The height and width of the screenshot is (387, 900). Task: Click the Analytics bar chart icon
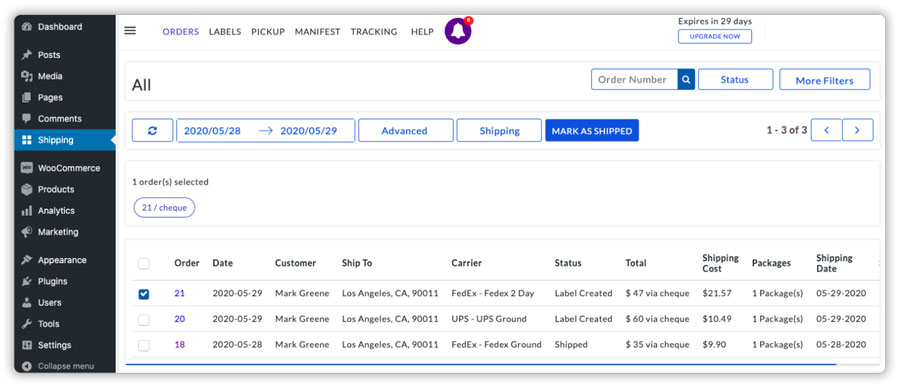[26, 211]
